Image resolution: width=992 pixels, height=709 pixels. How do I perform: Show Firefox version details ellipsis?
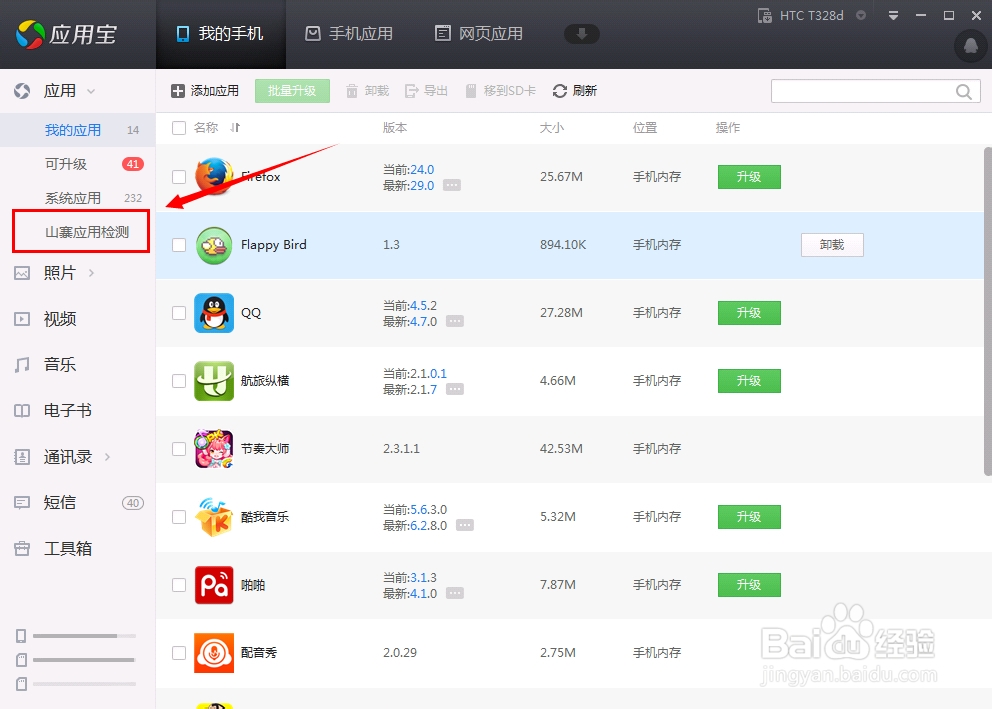(452, 185)
